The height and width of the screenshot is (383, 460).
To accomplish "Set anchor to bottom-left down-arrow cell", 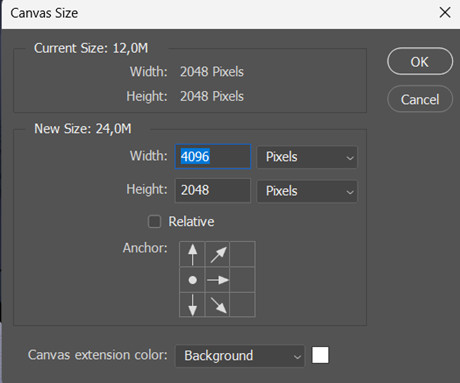I will pyautogui.click(x=192, y=305).
